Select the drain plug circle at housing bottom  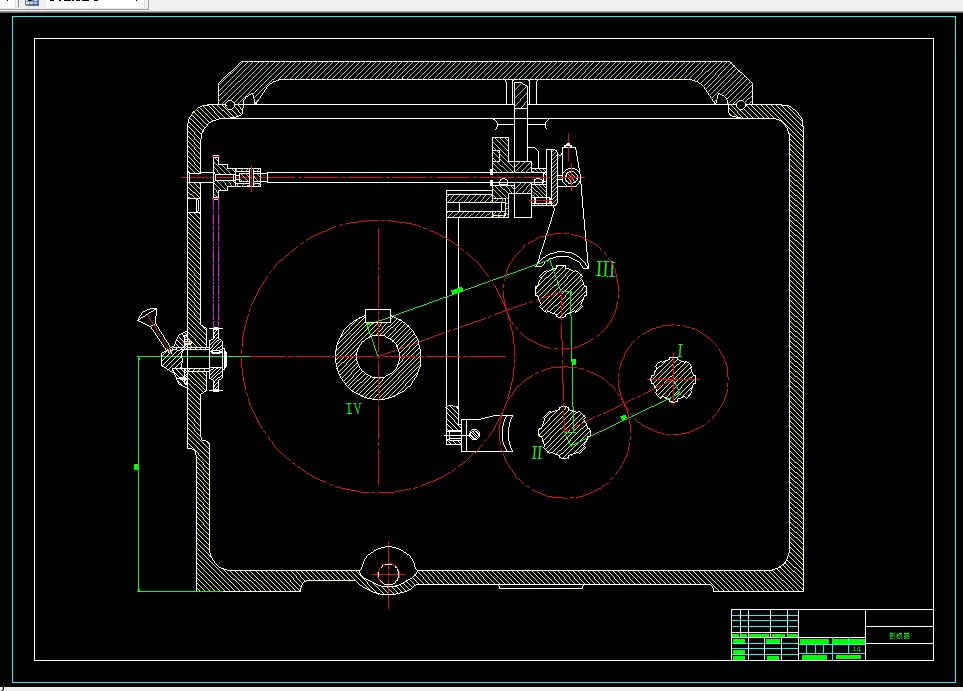point(388,574)
